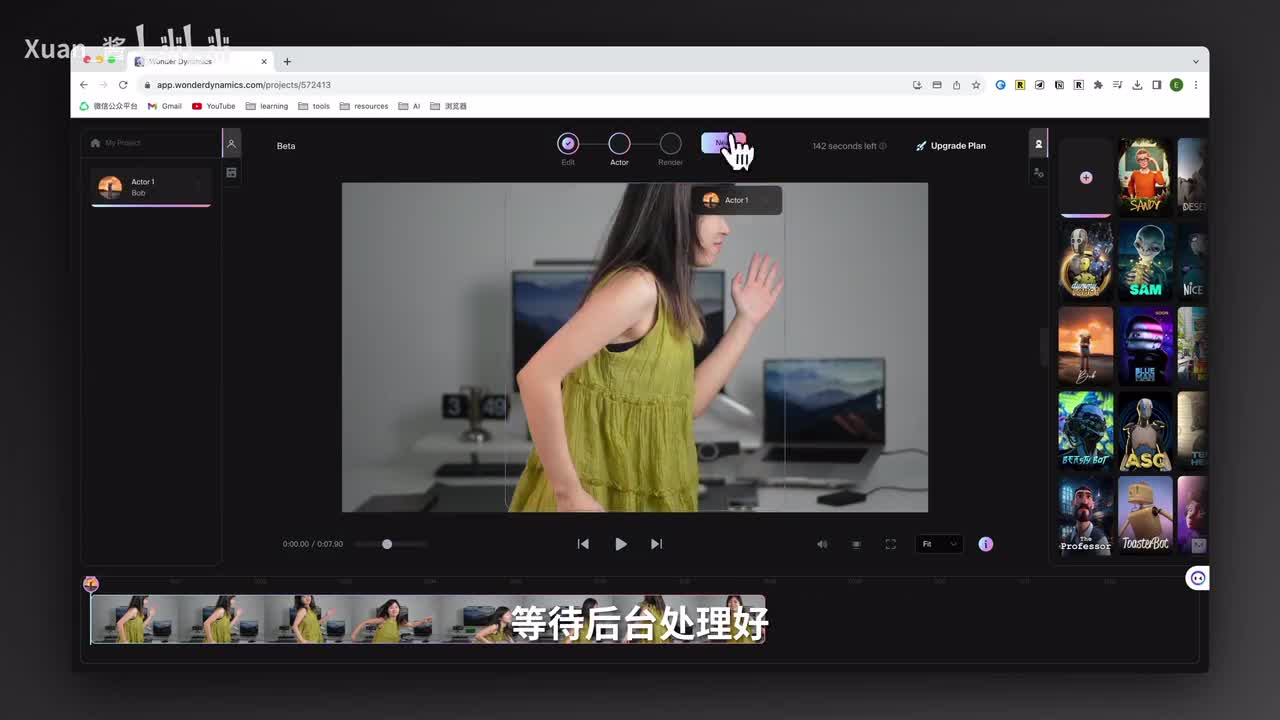Open the chat support bubble

tap(1197, 578)
